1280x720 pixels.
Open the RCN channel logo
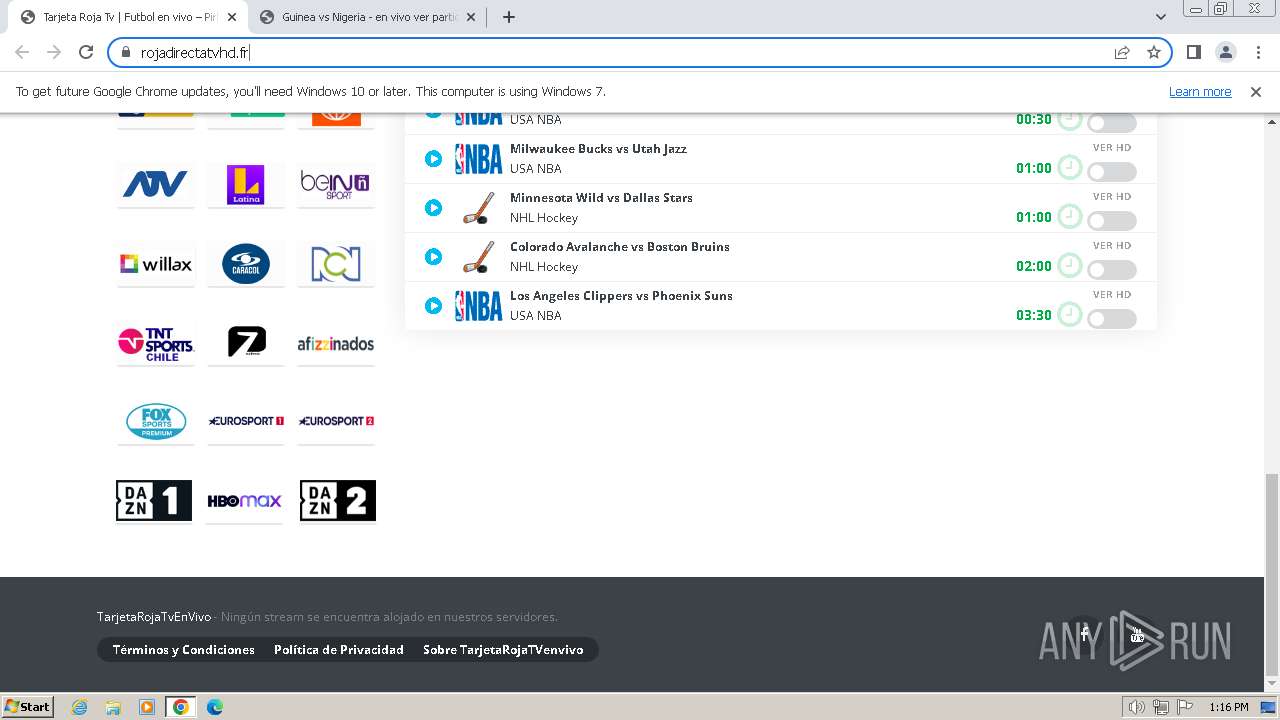pyautogui.click(x=336, y=264)
